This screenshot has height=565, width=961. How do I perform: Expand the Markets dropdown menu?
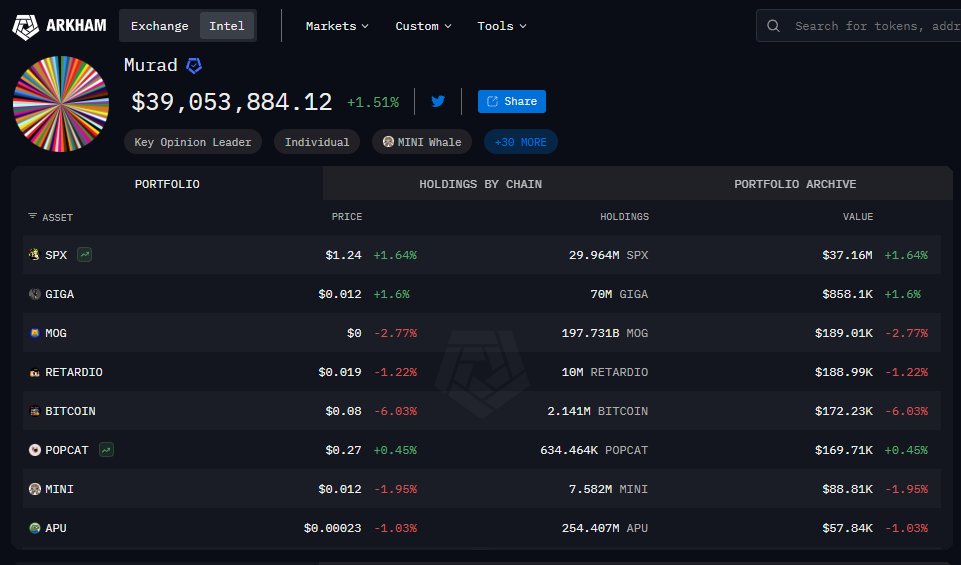coord(337,26)
